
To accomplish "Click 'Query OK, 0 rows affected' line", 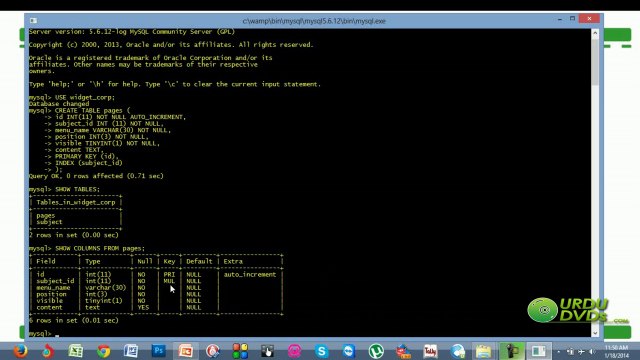I will pyautogui.click(x=96, y=176).
